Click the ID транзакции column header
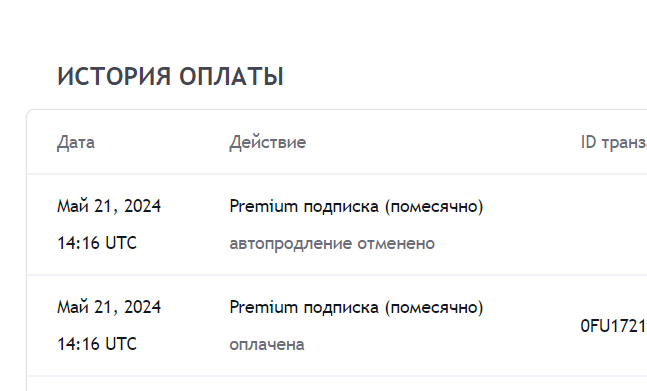The width and height of the screenshot is (647, 391). 614,142
